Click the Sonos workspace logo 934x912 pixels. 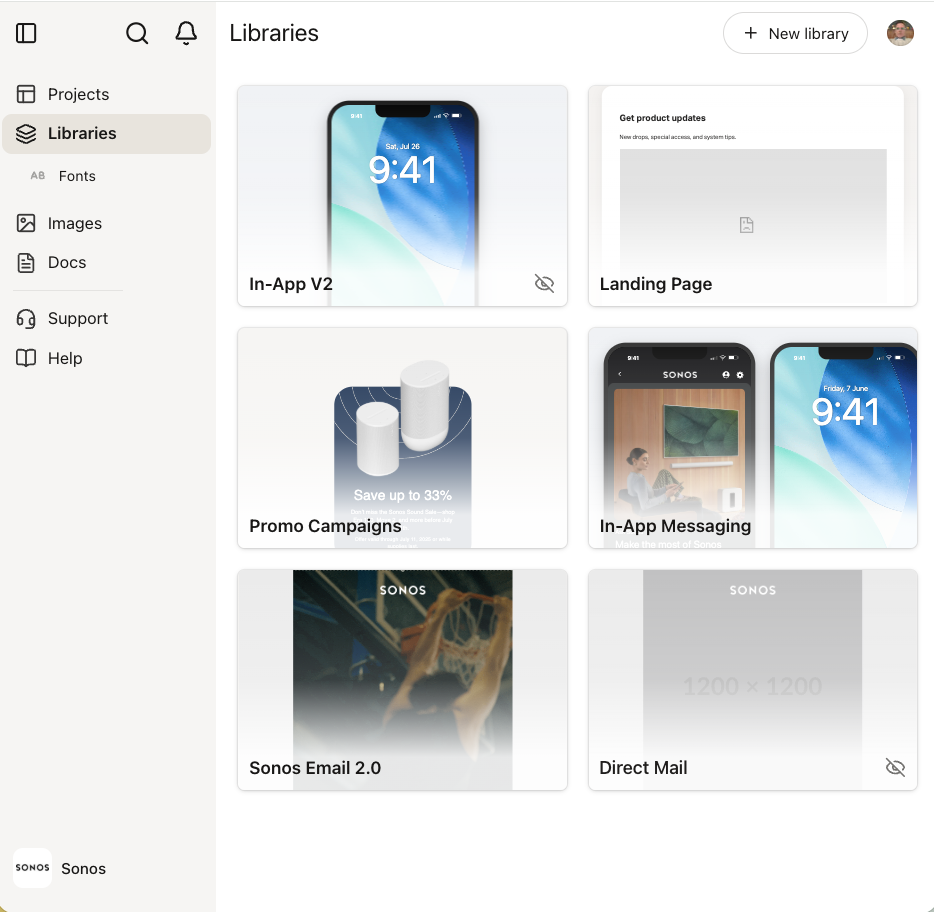33,868
